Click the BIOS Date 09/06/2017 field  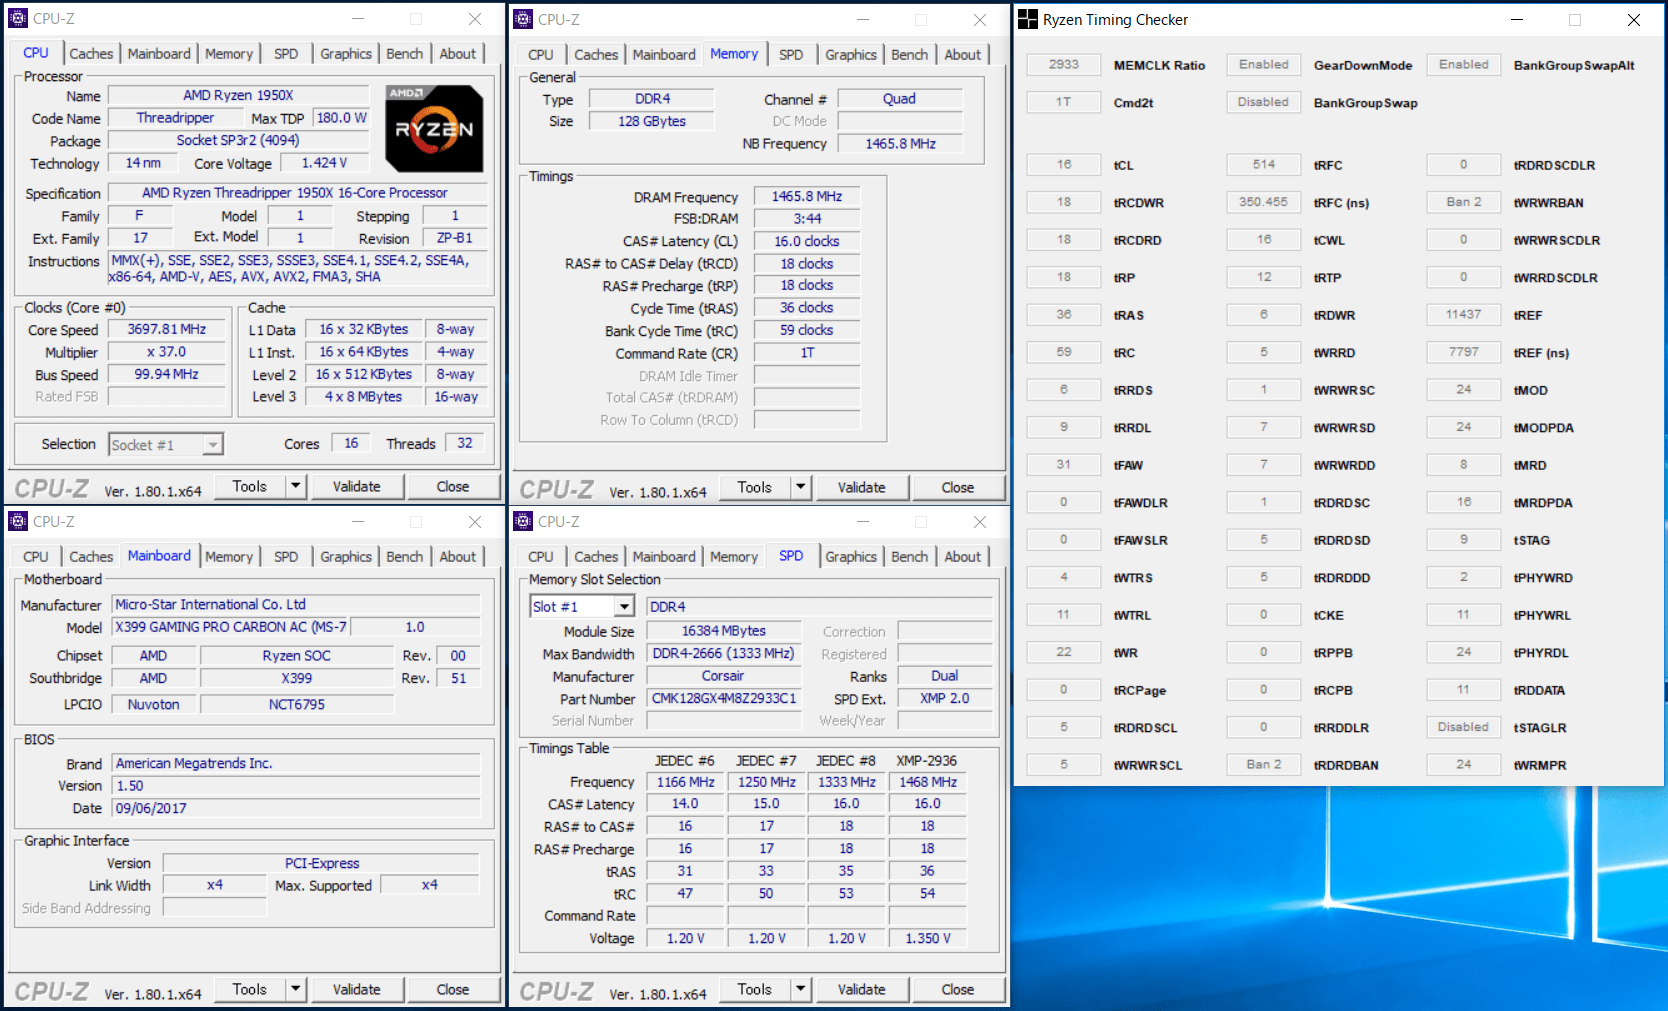(296, 808)
